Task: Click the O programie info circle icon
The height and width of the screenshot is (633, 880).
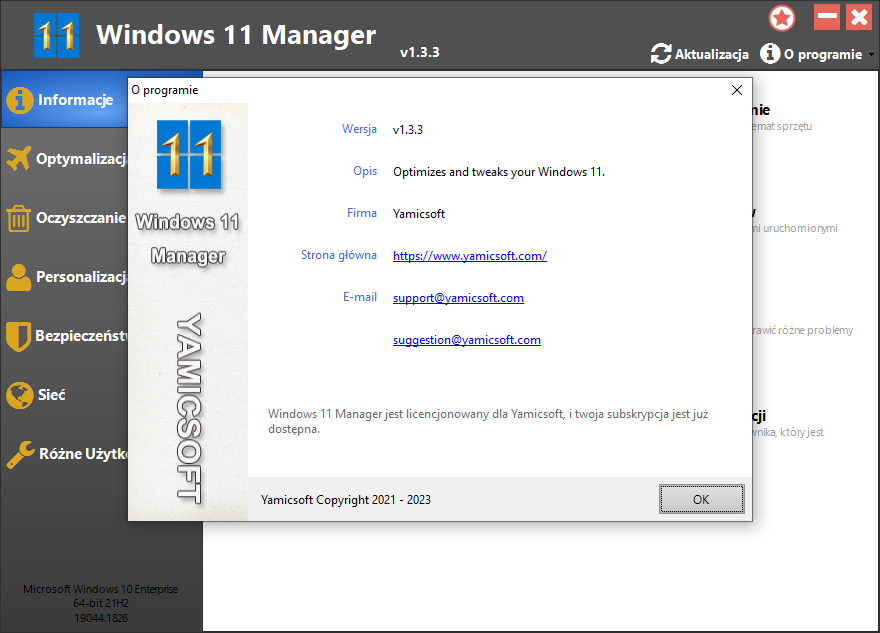Action: [x=769, y=54]
